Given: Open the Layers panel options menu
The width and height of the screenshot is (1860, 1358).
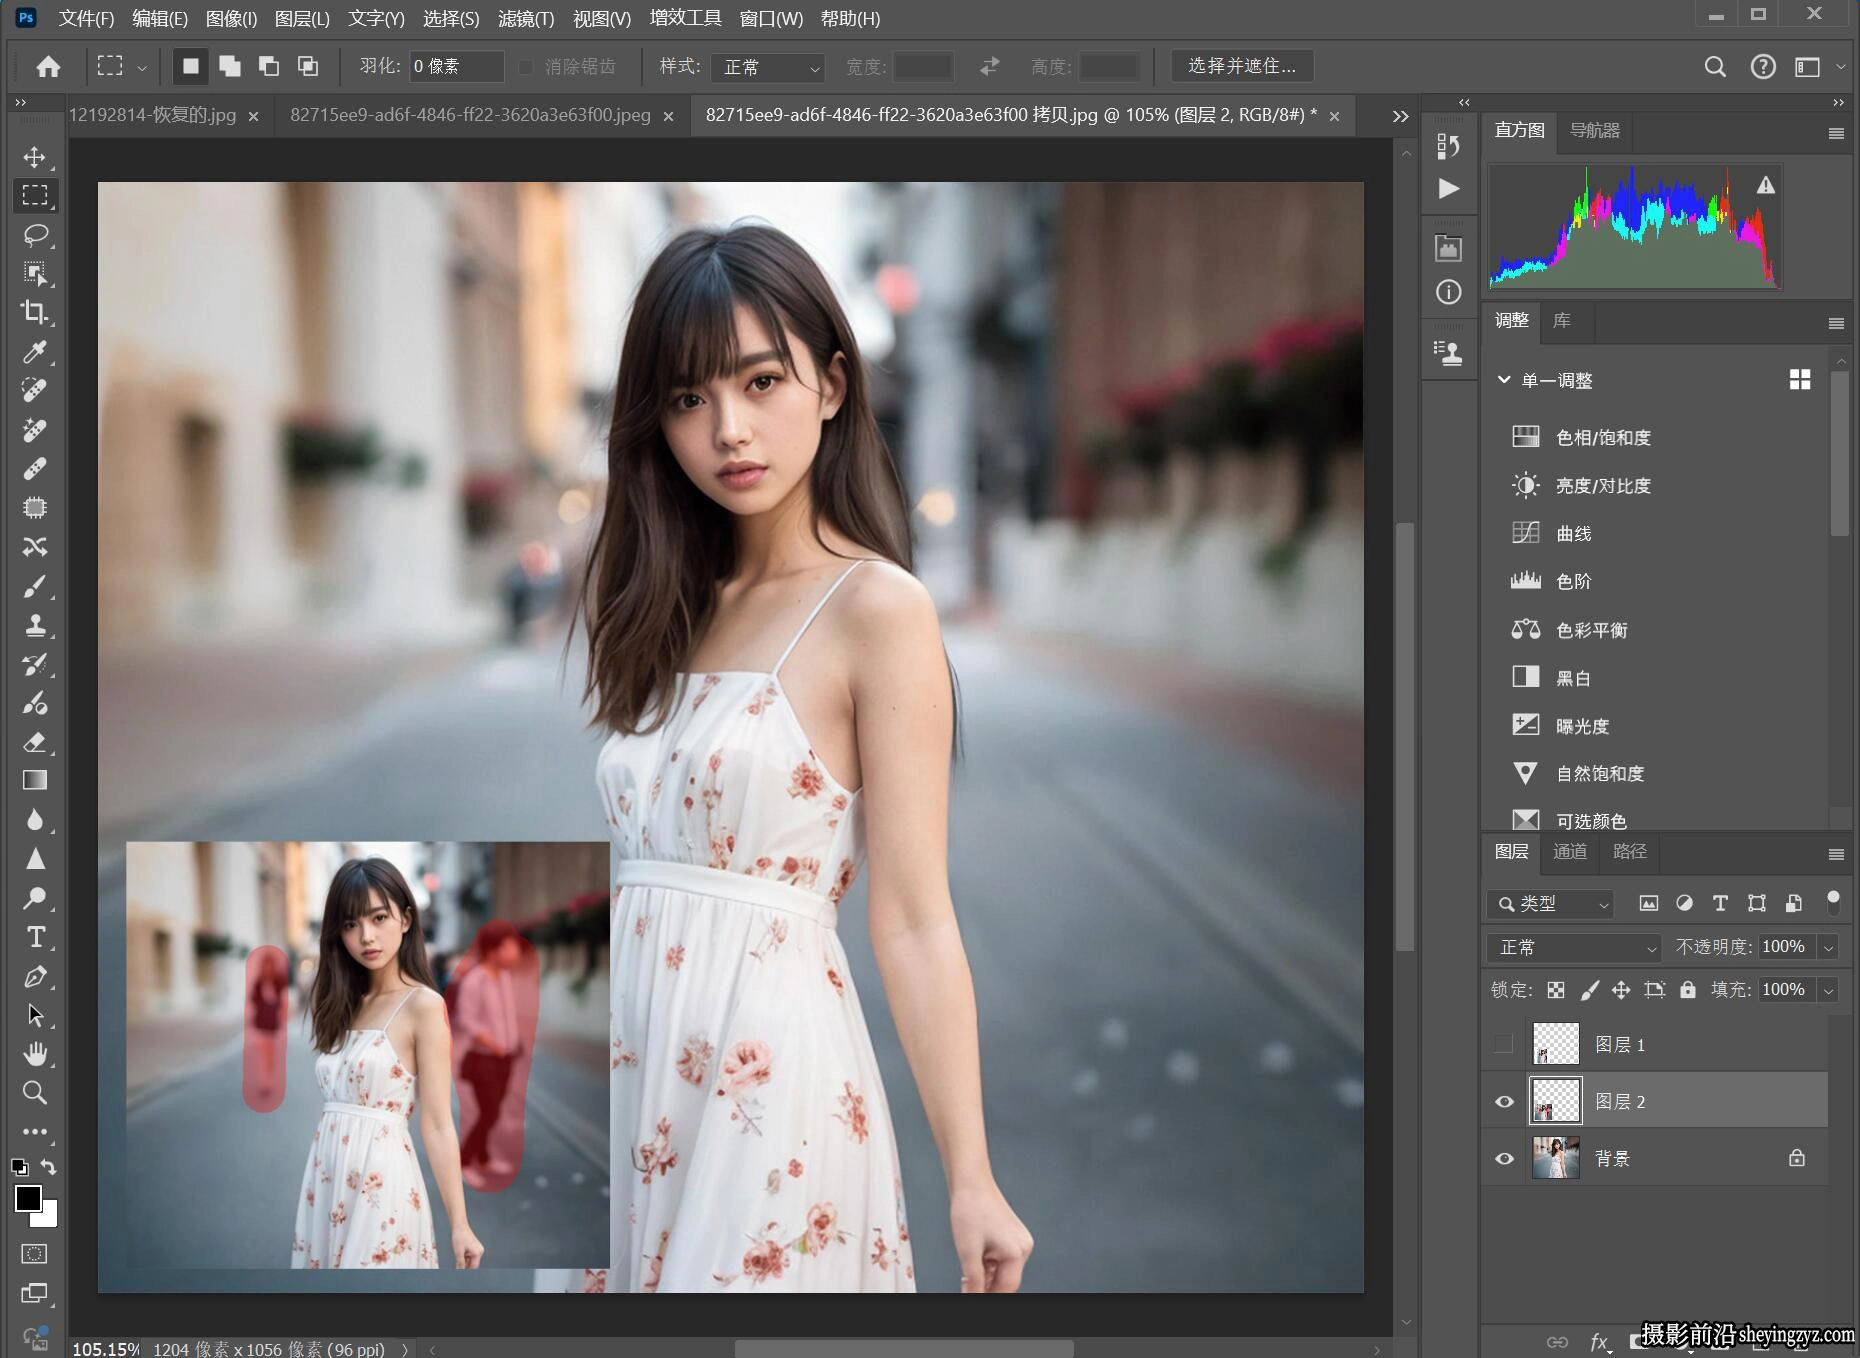Looking at the screenshot, I should pos(1836,854).
